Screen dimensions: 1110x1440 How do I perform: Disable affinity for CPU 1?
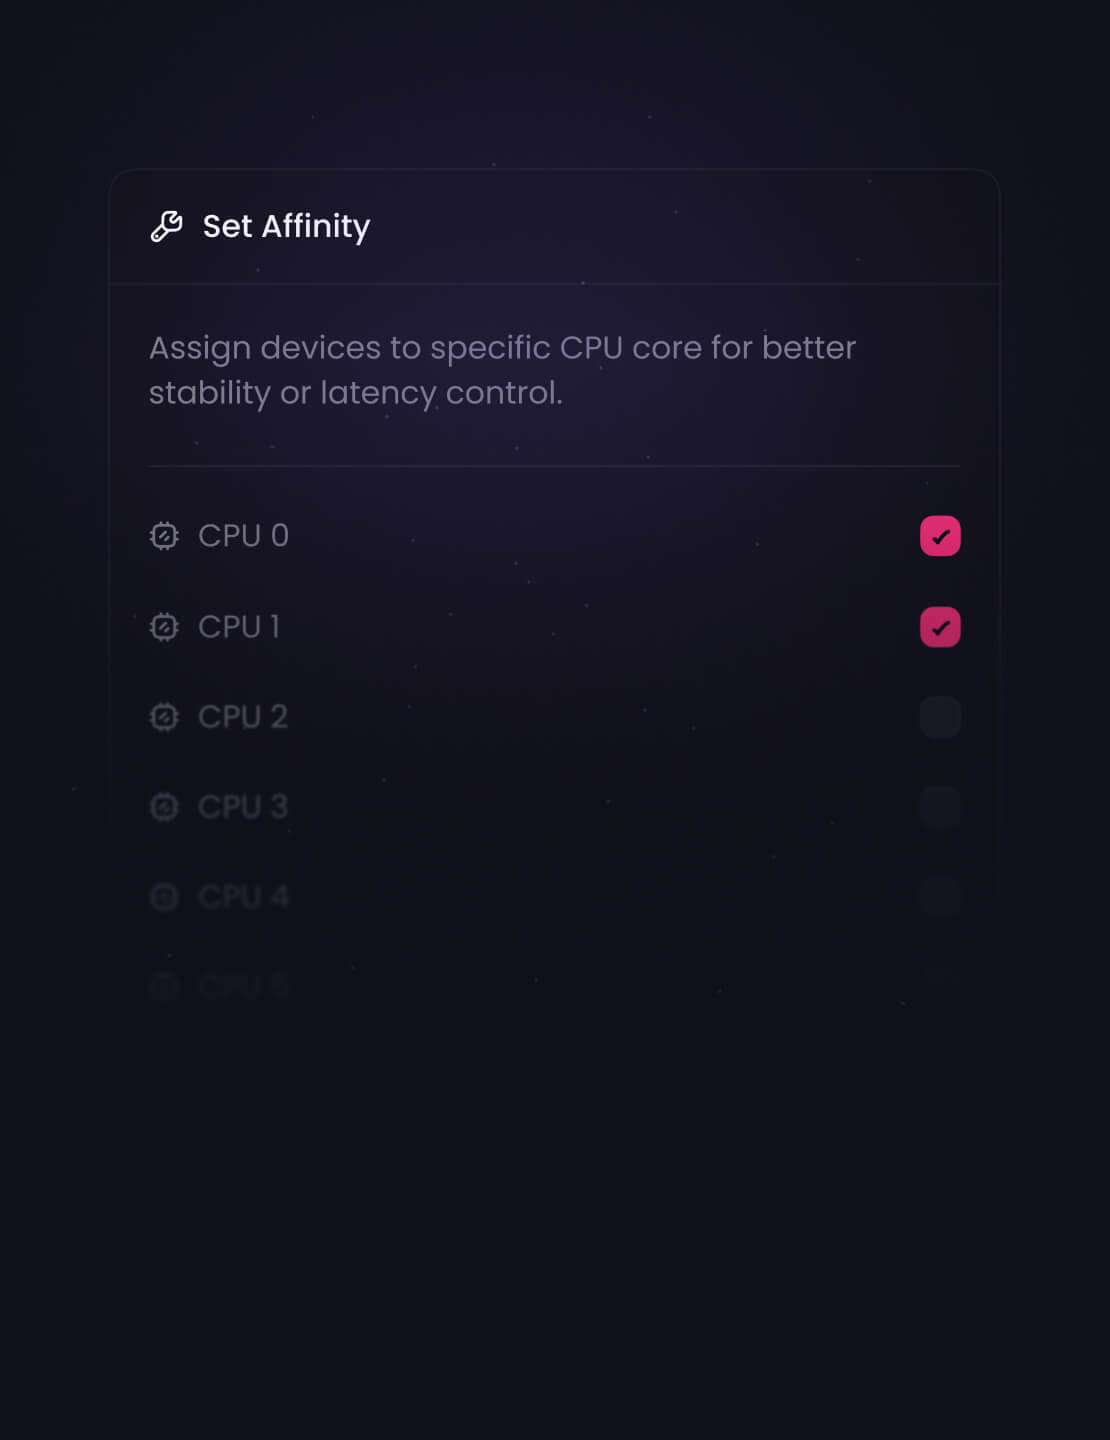(939, 627)
